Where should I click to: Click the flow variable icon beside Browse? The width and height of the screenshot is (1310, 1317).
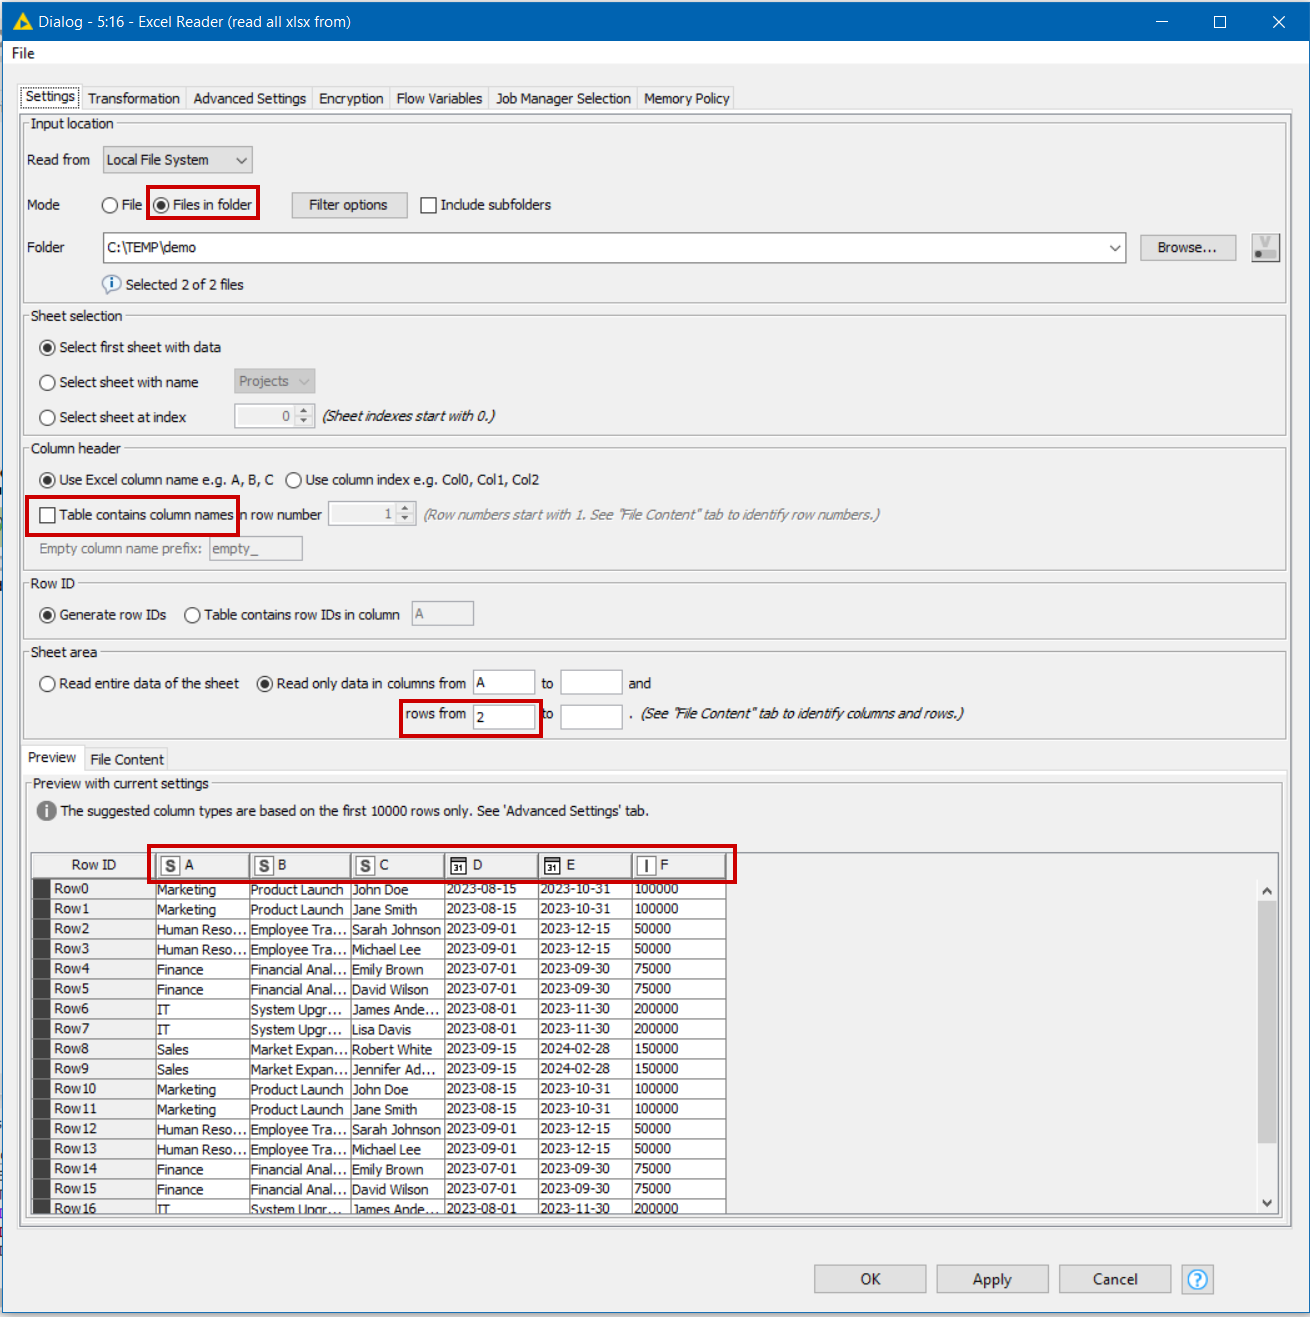1265,248
